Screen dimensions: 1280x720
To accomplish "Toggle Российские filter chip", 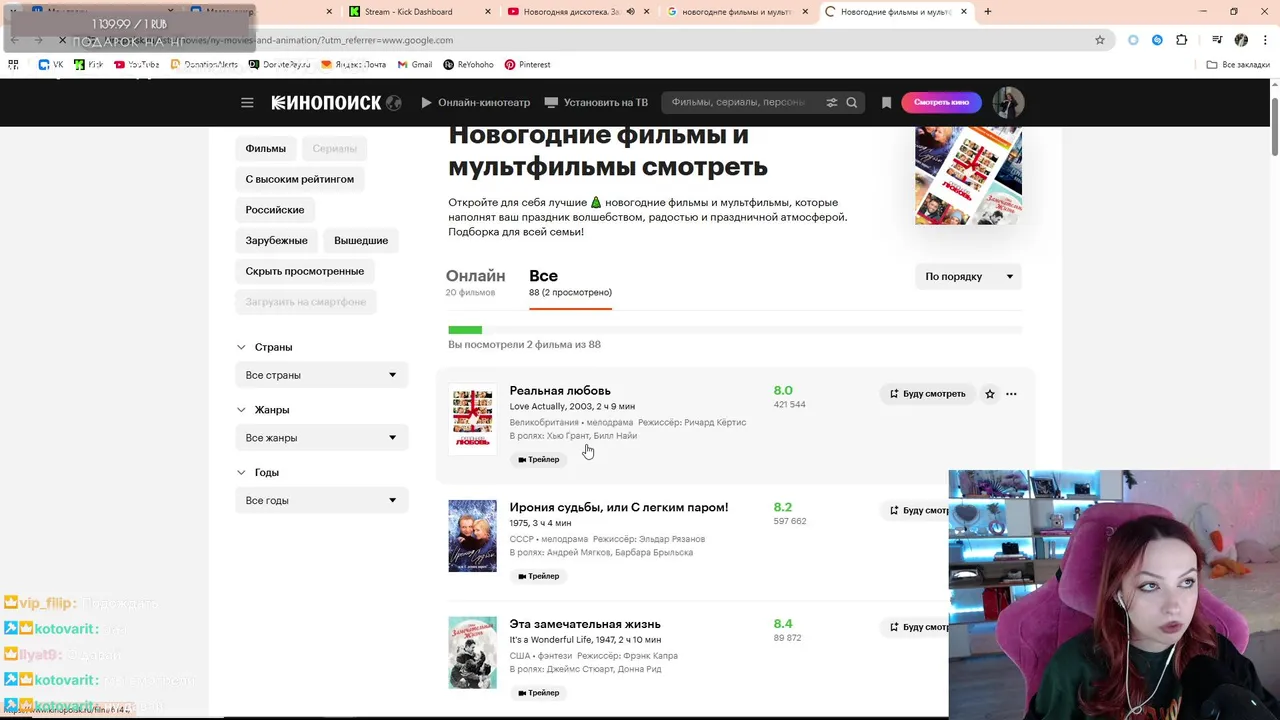I will point(275,210).
